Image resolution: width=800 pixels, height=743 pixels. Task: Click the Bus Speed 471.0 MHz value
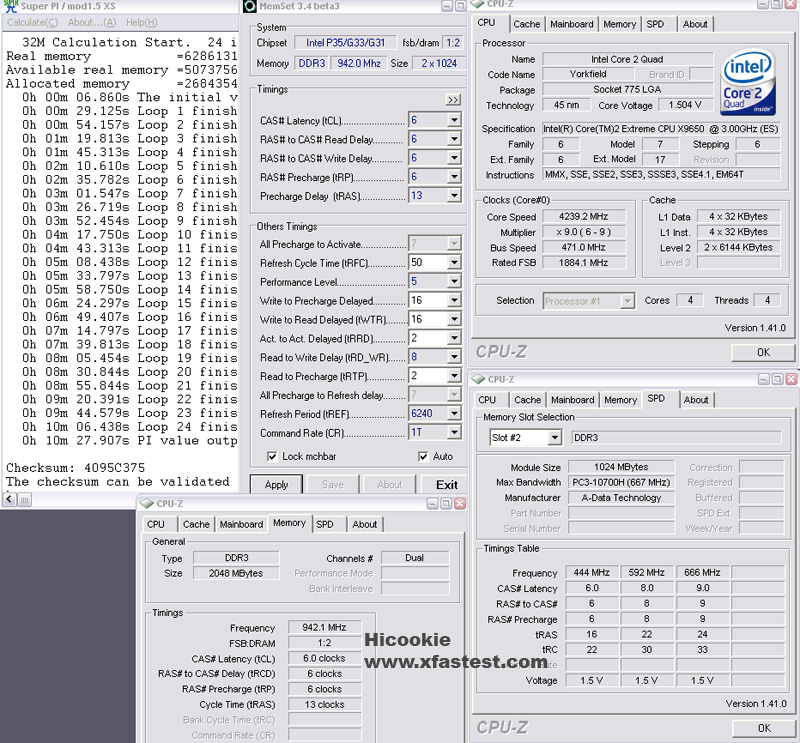583,247
